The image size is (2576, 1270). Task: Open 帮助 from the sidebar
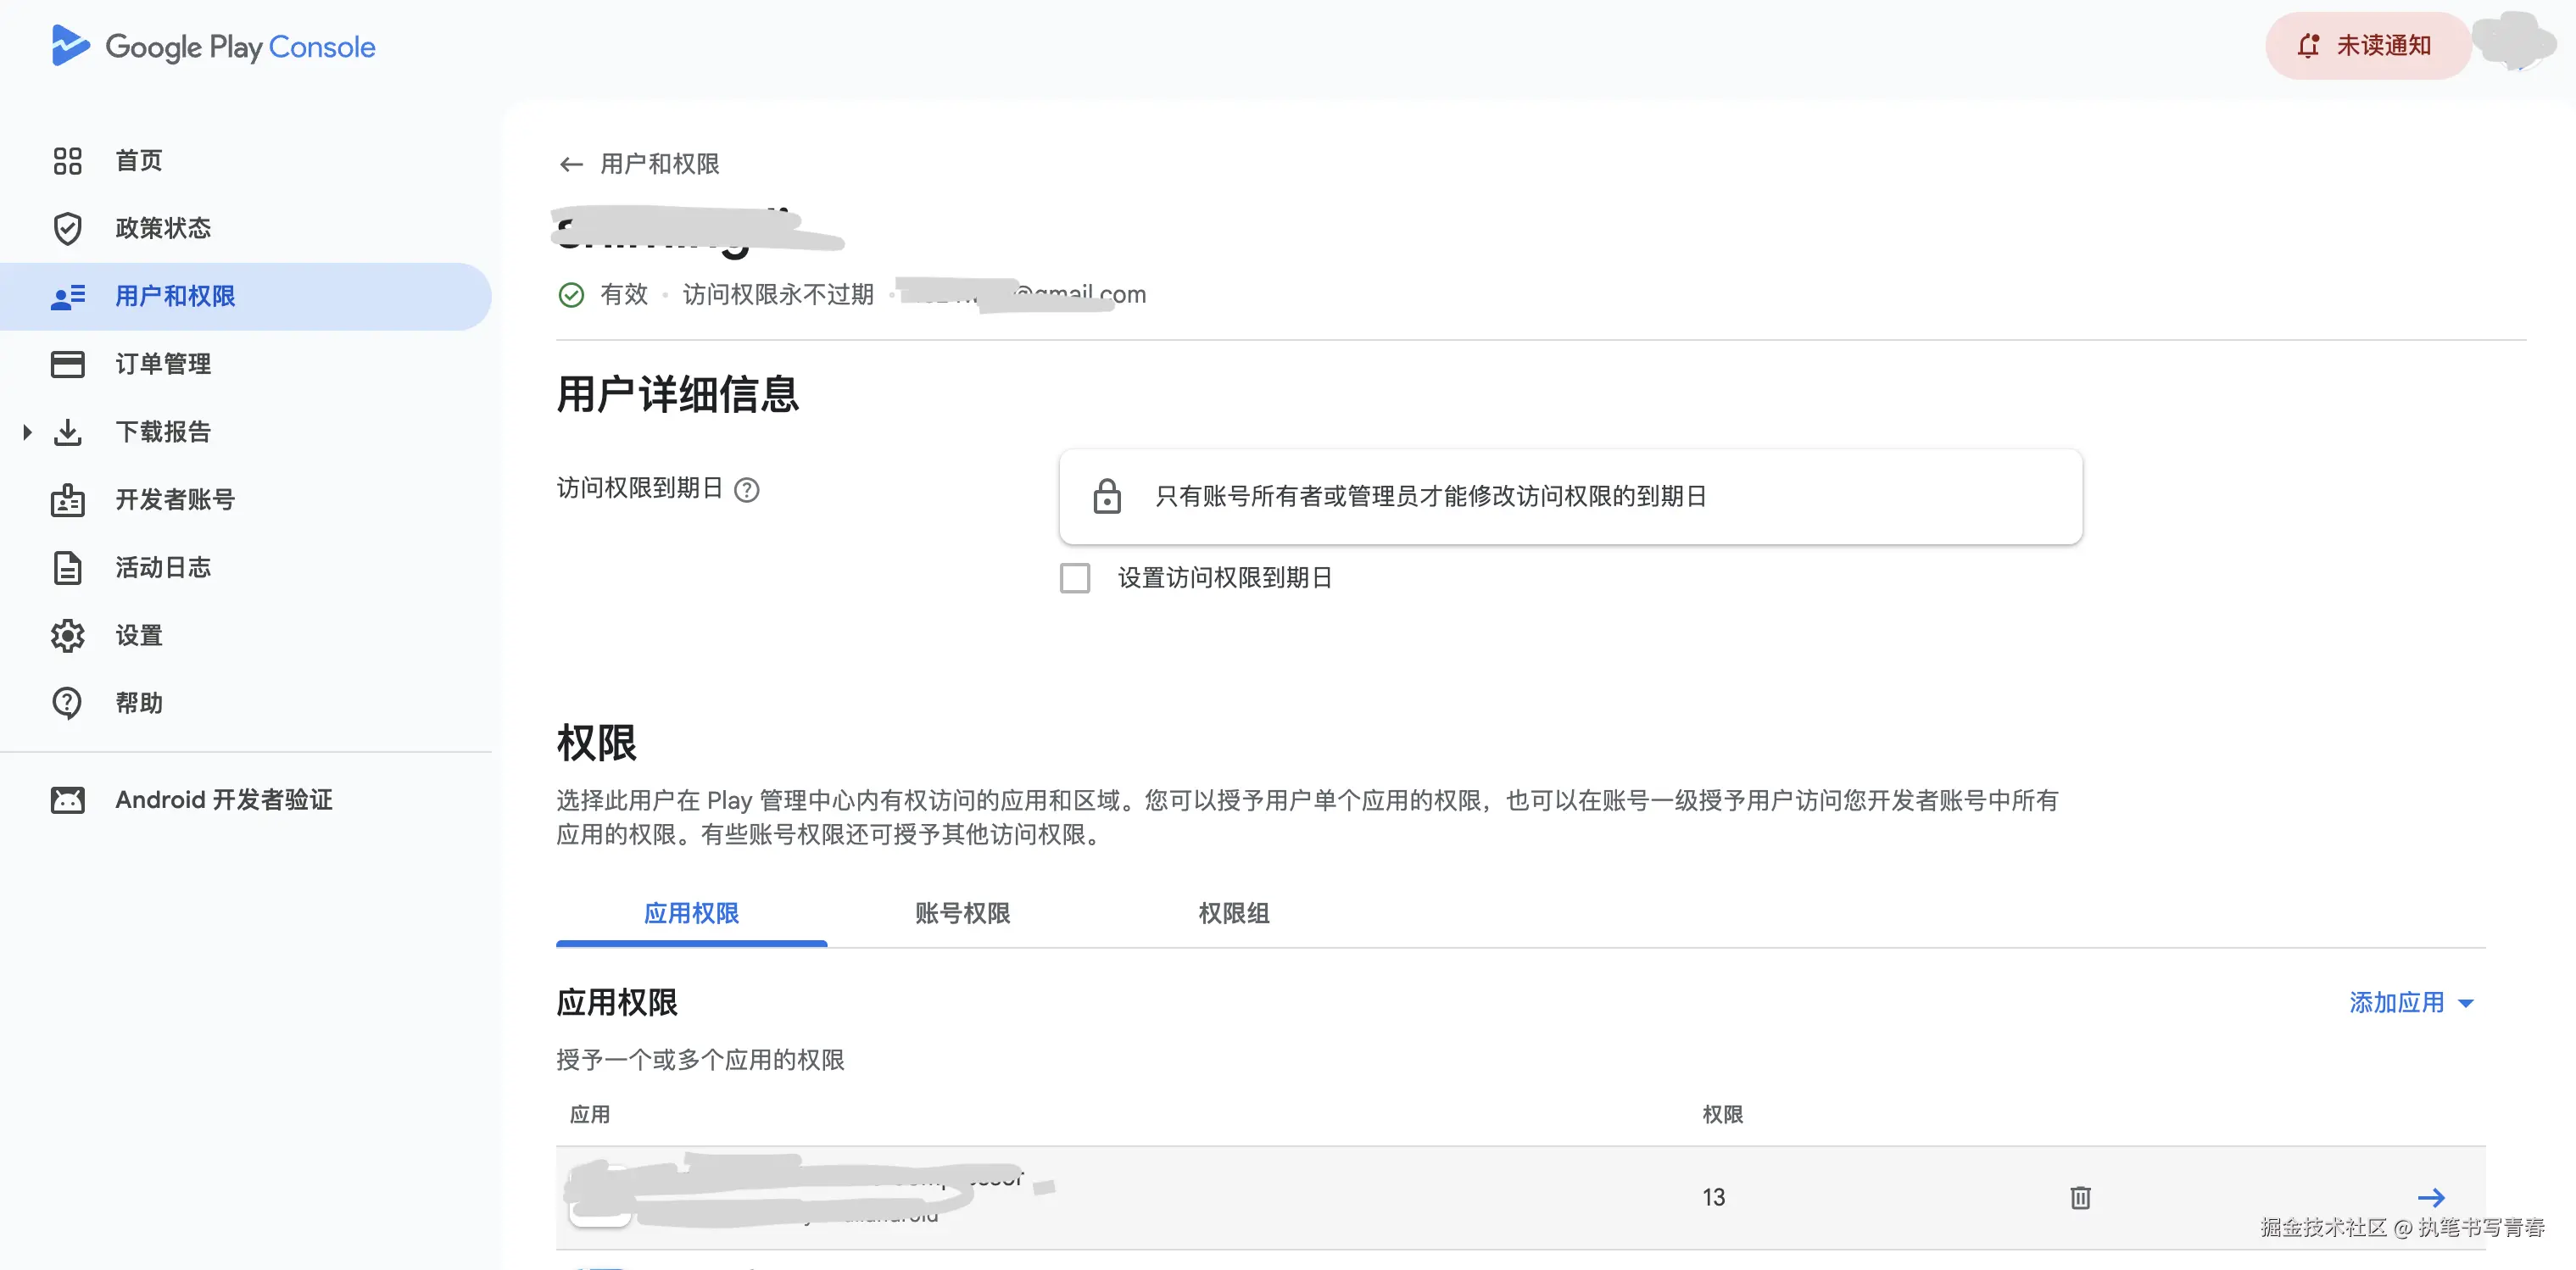[67, 703]
